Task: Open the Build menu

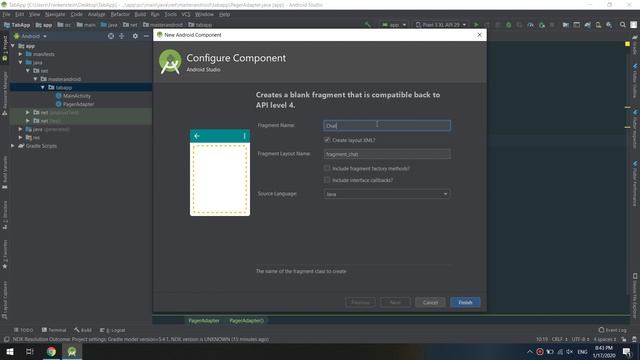Action: (140, 14)
